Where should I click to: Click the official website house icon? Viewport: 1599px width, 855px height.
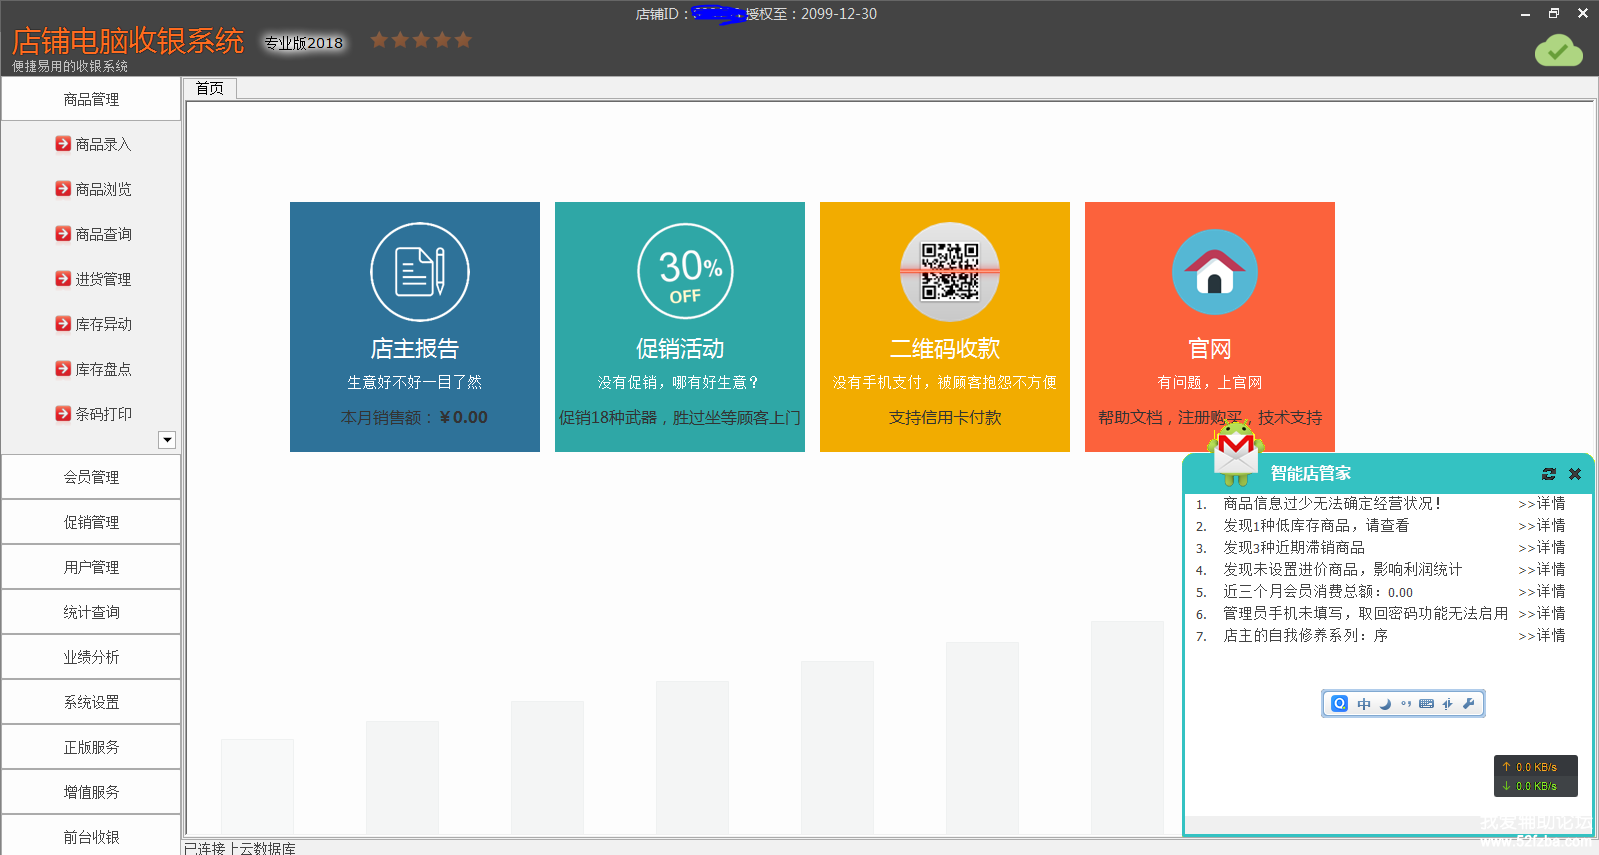point(1214,272)
